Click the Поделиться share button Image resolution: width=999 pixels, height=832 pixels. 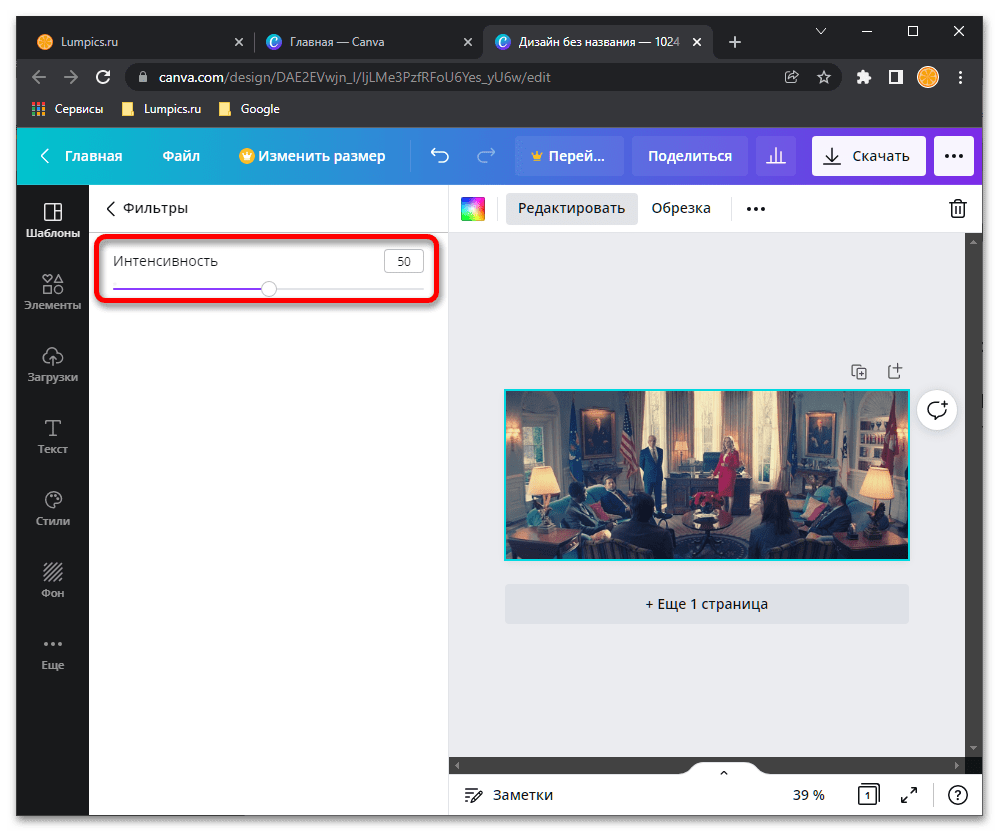coord(689,155)
